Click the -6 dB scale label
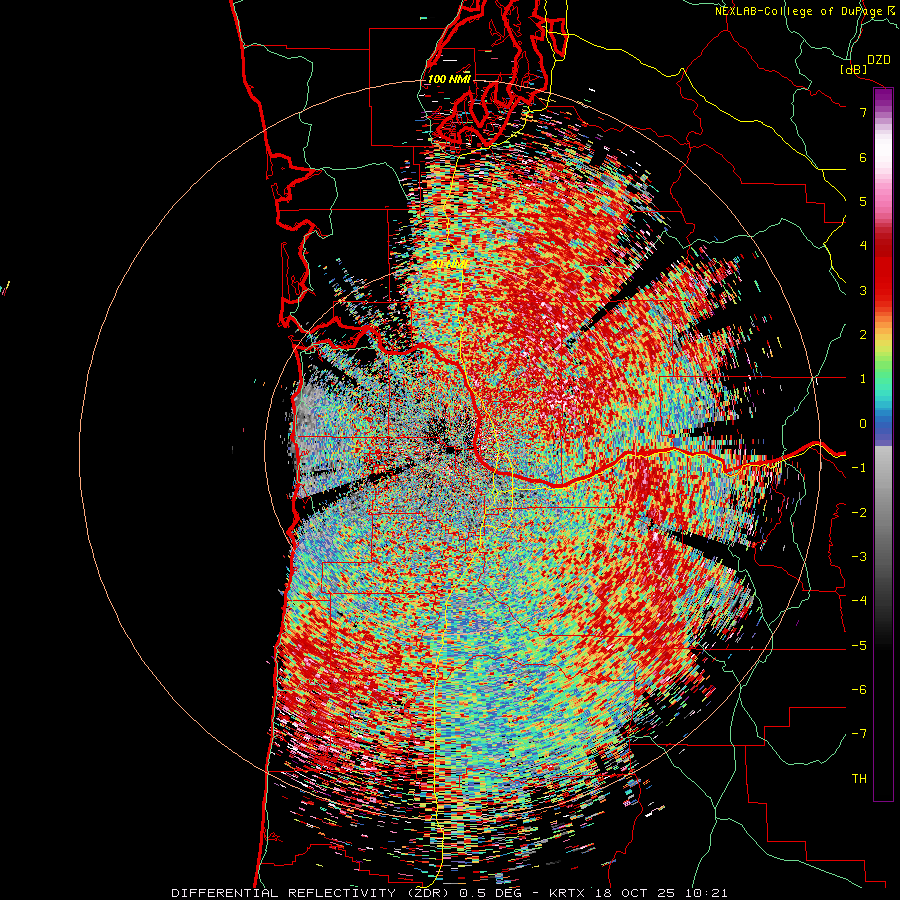Screen dimensions: 900x900 (859, 690)
